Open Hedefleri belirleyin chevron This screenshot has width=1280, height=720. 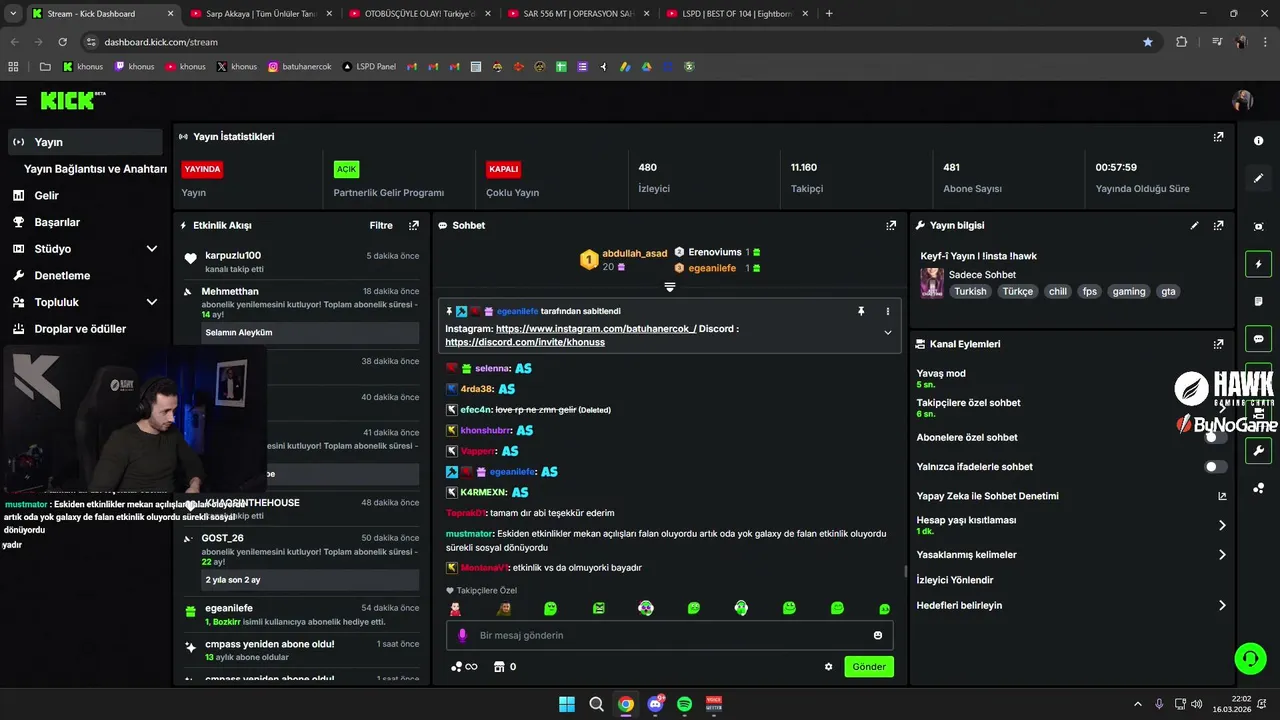pos(1222,605)
